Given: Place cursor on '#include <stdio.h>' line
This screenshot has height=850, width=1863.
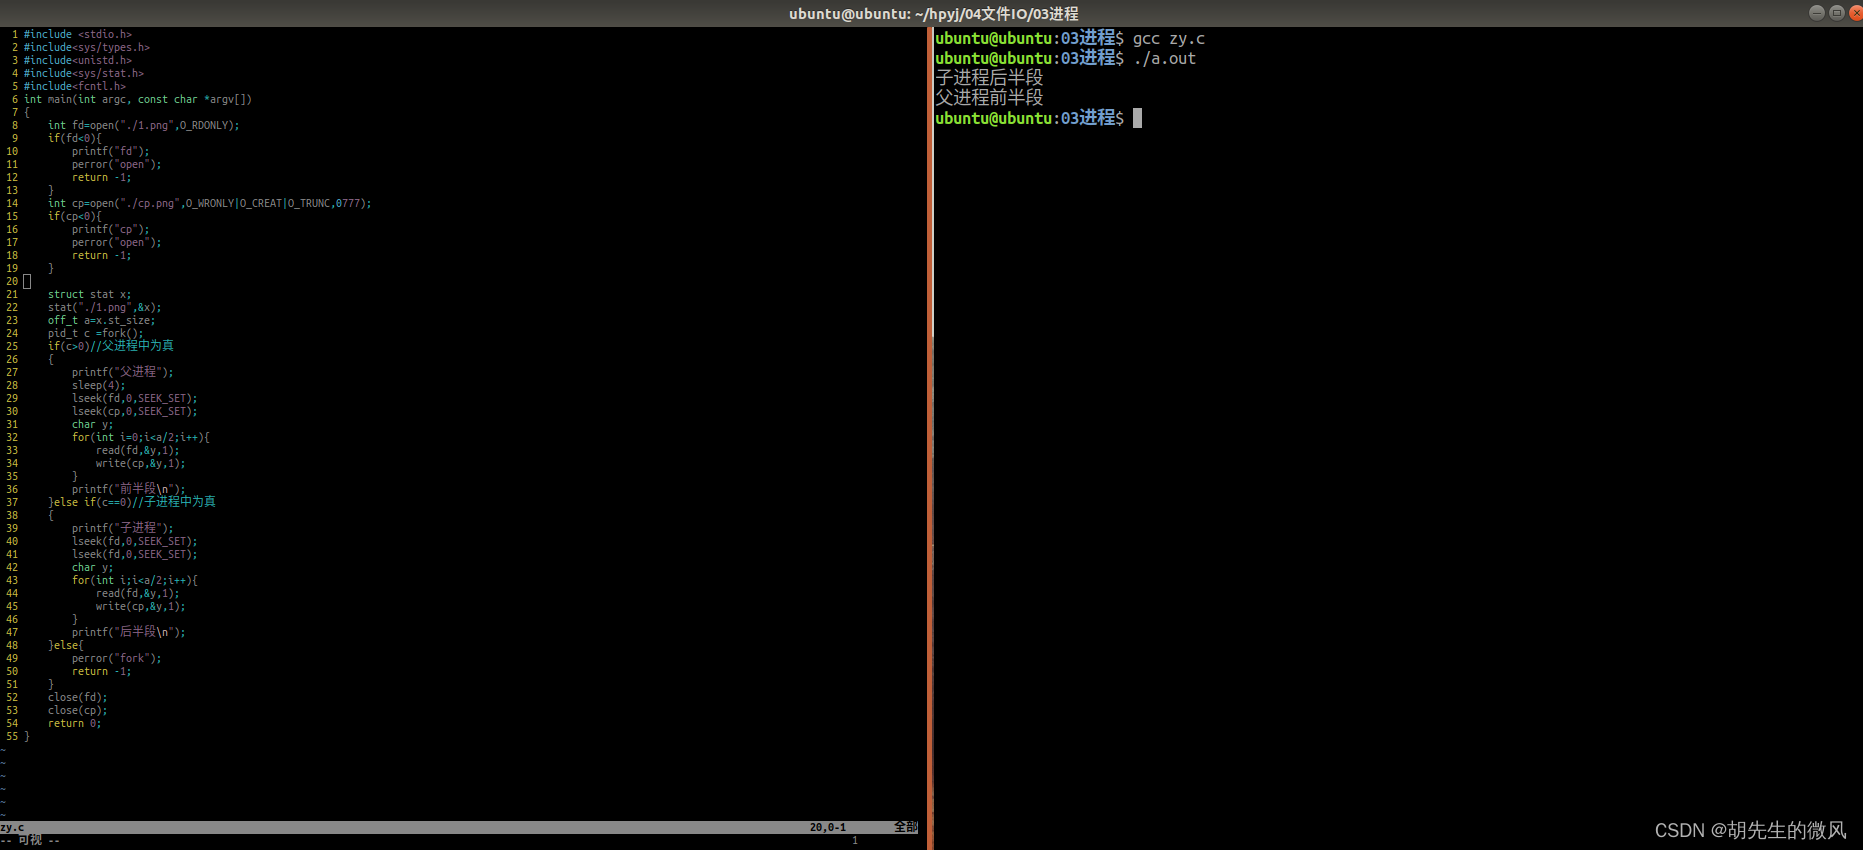Looking at the screenshot, I should coord(78,34).
